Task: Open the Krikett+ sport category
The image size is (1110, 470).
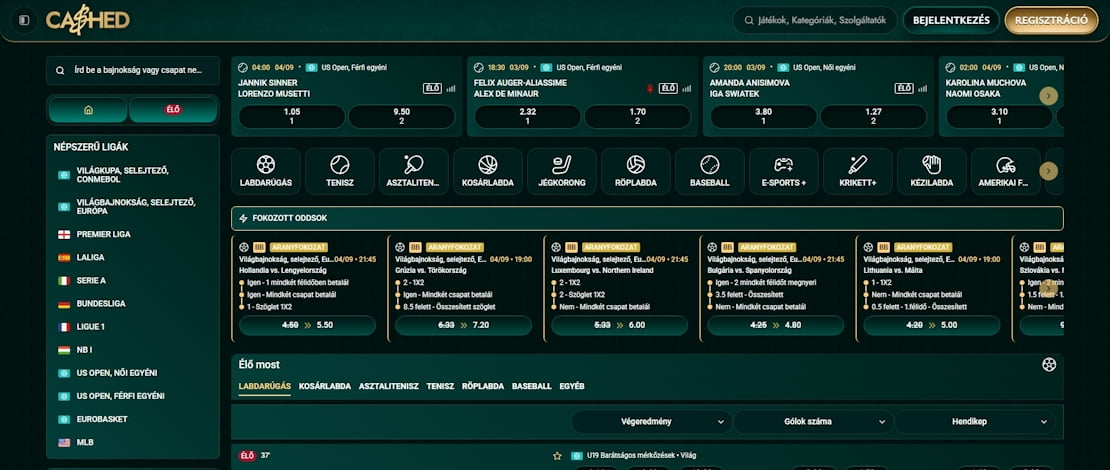Action: 857,171
